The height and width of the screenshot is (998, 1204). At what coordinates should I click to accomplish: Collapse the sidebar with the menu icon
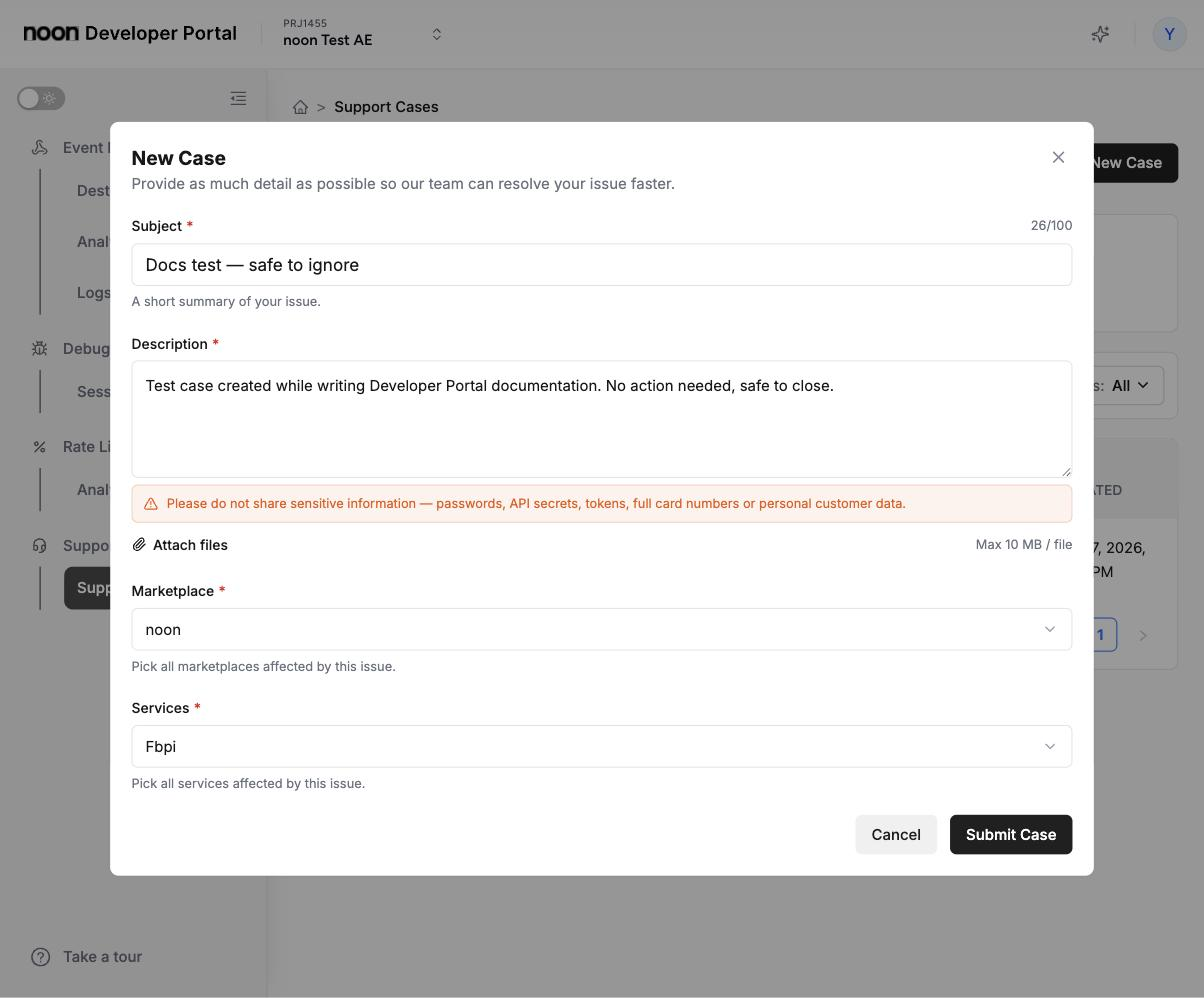click(238, 98)
